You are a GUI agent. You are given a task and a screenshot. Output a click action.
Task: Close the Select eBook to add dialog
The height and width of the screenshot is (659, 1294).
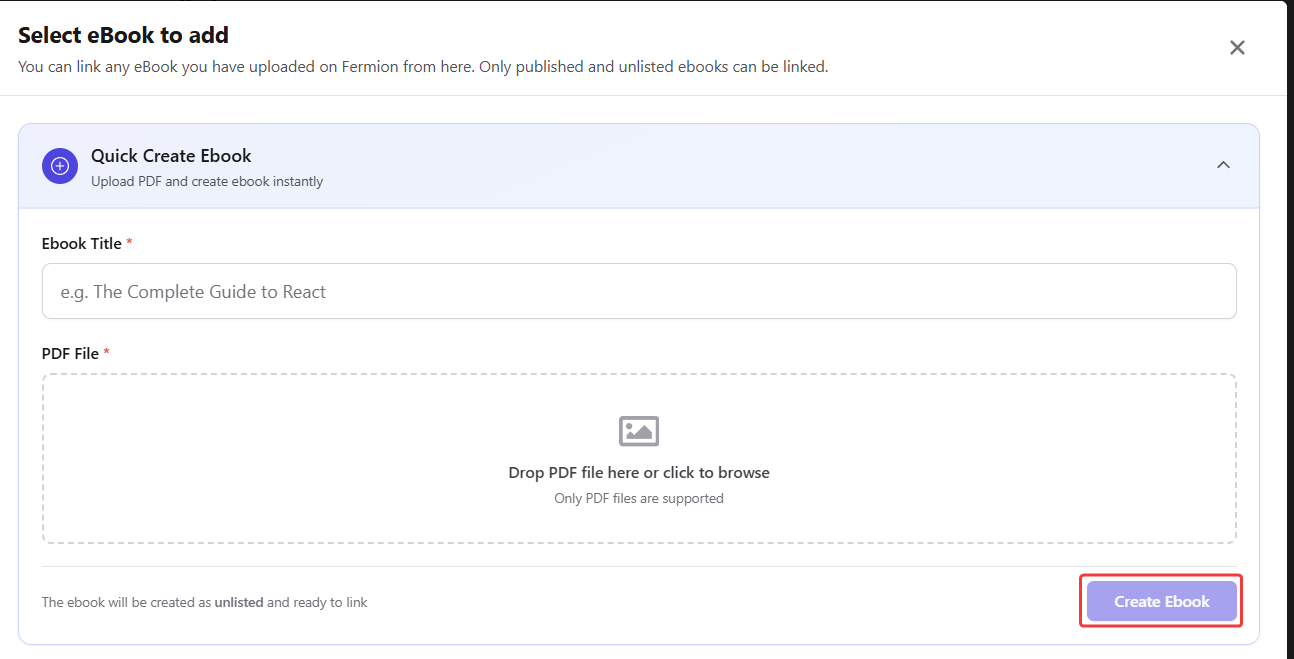pyautogui.click(x=1237, y=48)
